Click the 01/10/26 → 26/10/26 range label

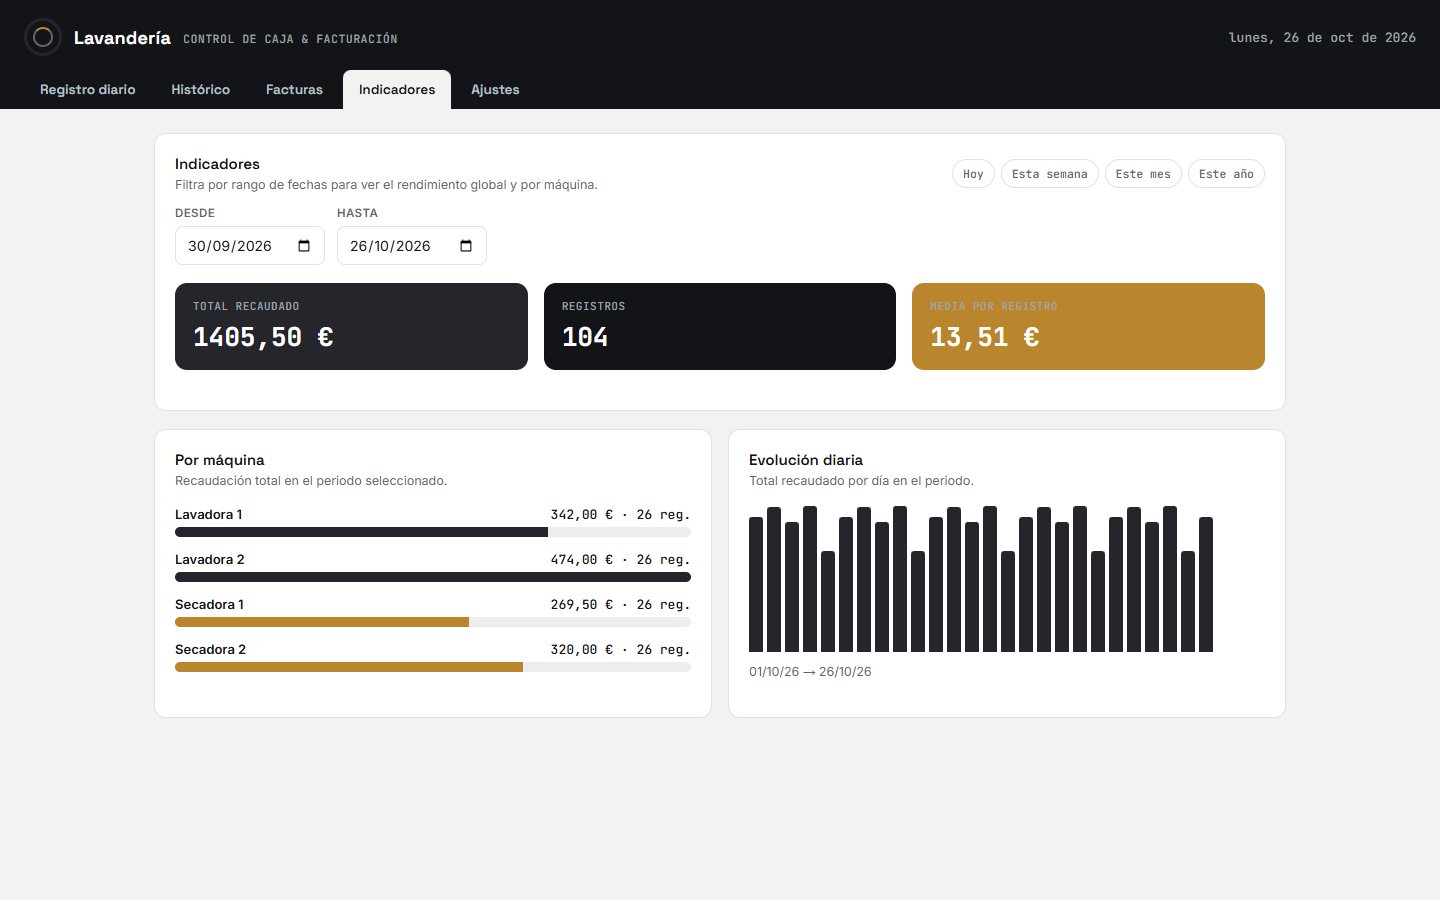tap(810, 672)
